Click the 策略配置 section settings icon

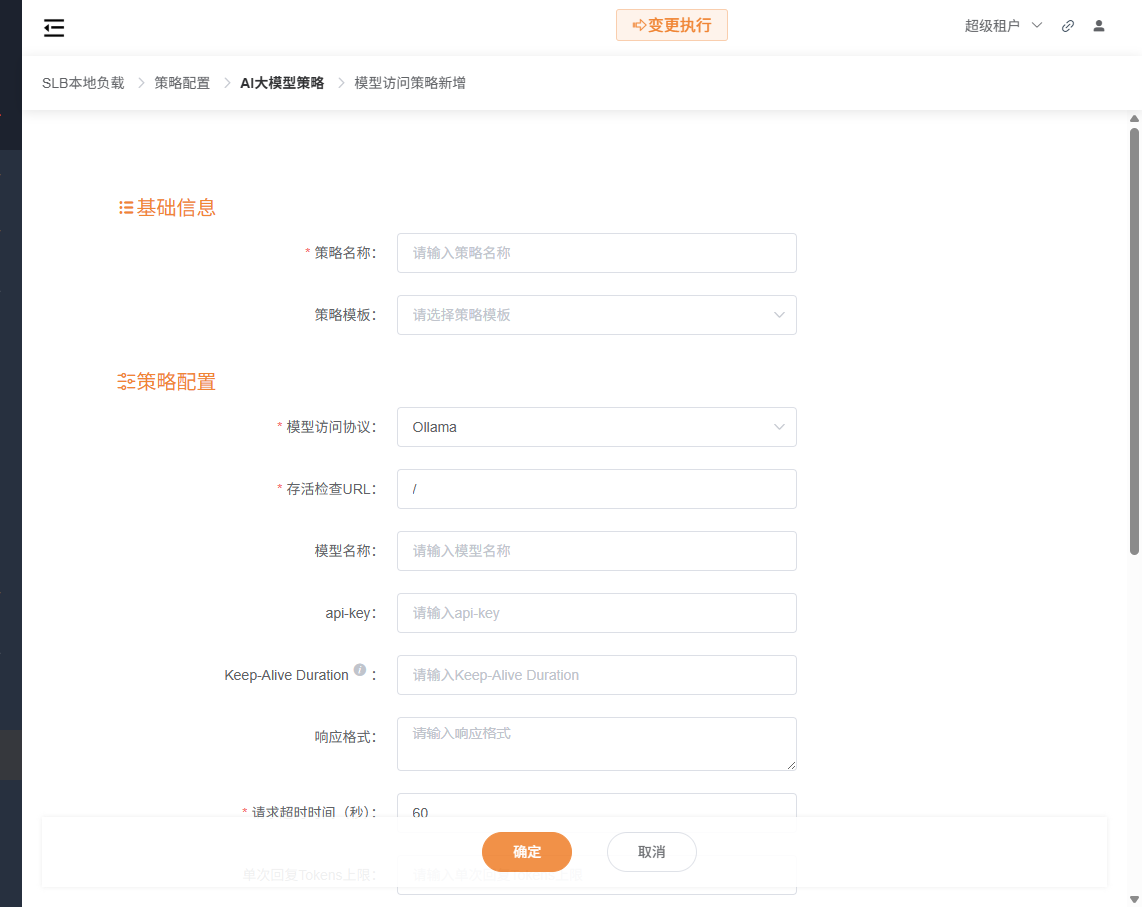pos(125,381)
